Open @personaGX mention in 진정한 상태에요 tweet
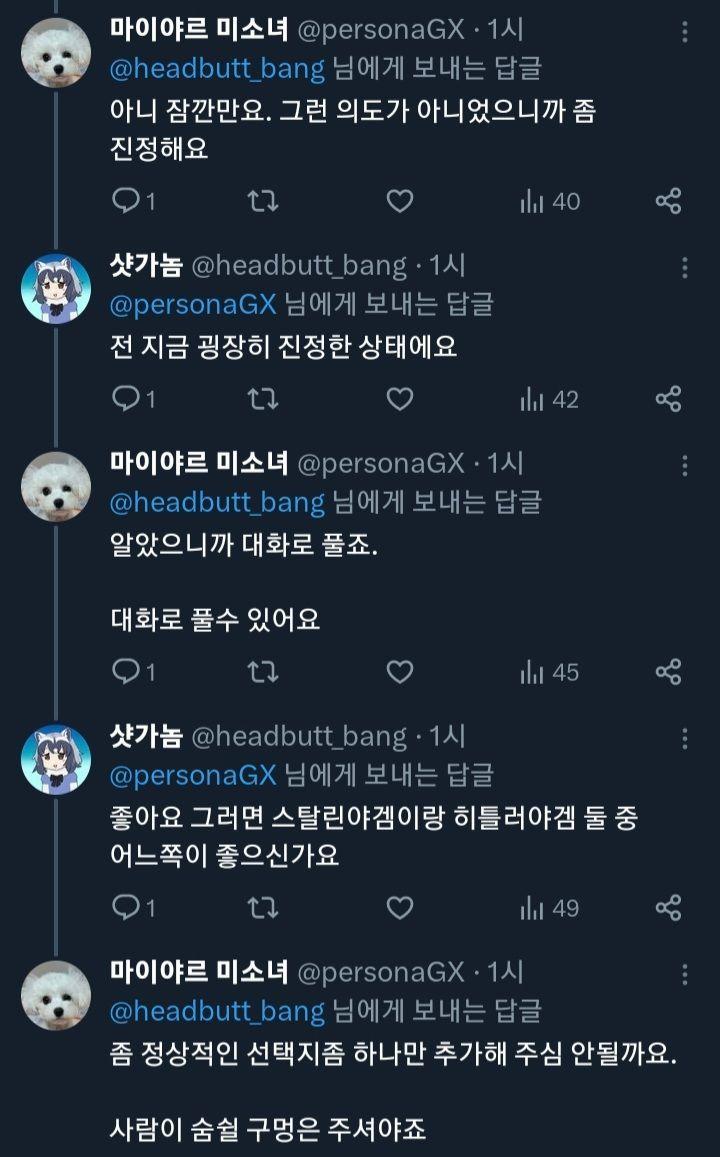 [193, 302]
